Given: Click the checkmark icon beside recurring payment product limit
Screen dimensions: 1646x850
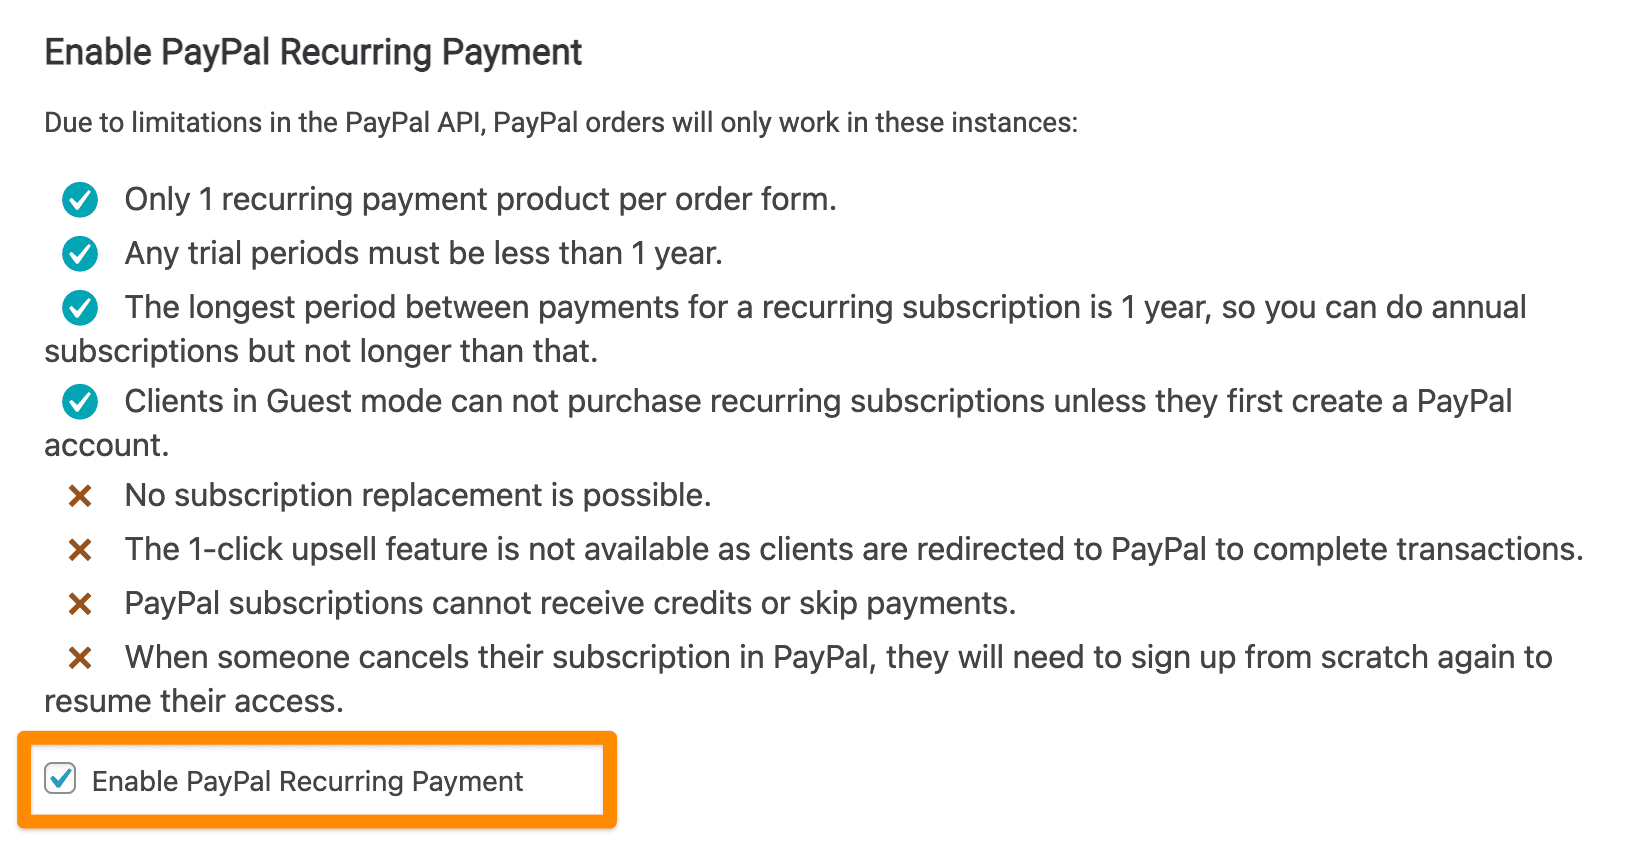Looking at the screenshot, I should (x=79, y=200).
